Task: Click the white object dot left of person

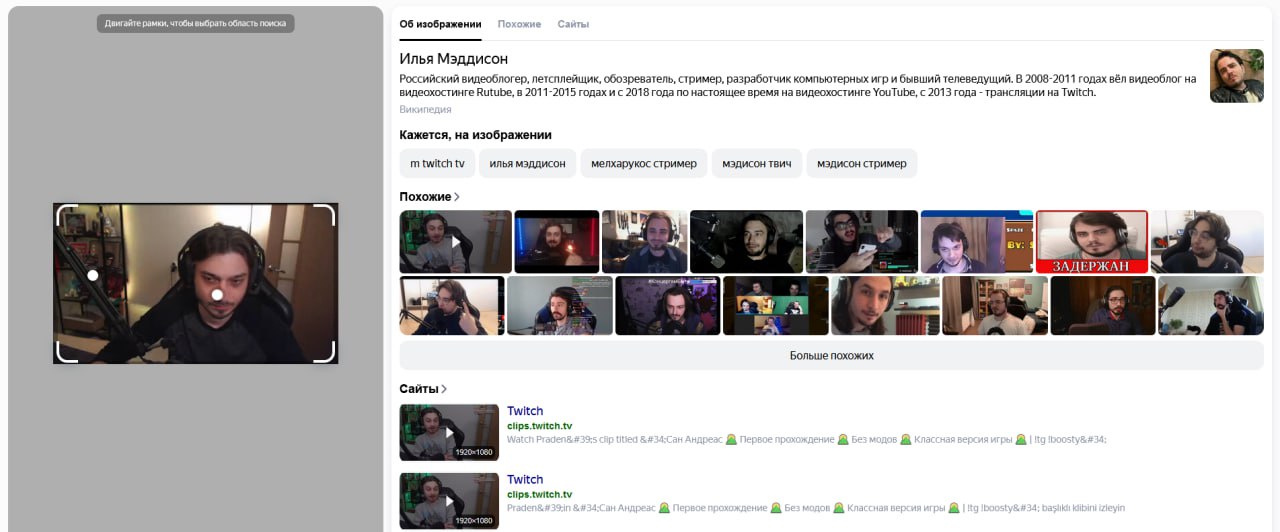Action: (93, 275)
